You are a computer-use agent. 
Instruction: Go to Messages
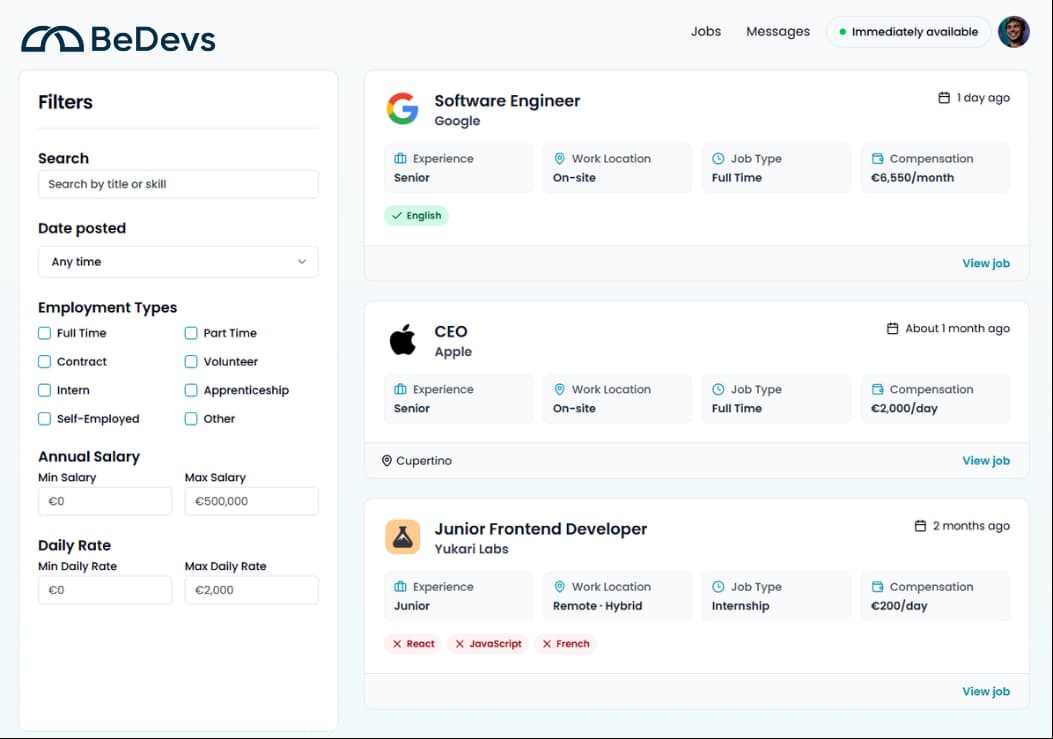[x=778, y=31]
